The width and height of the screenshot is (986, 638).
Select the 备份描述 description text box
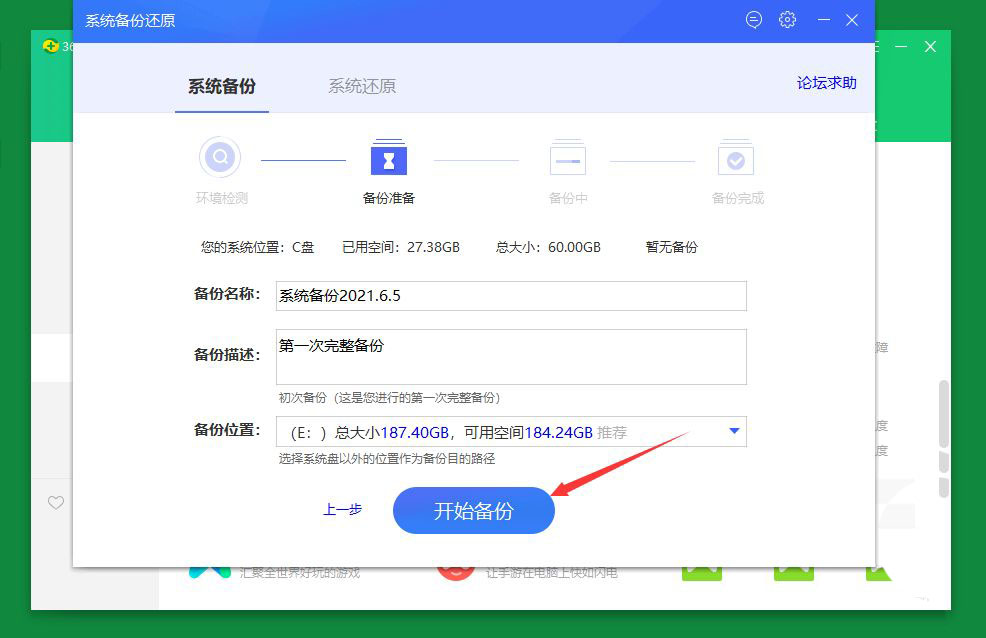point(510,356)
